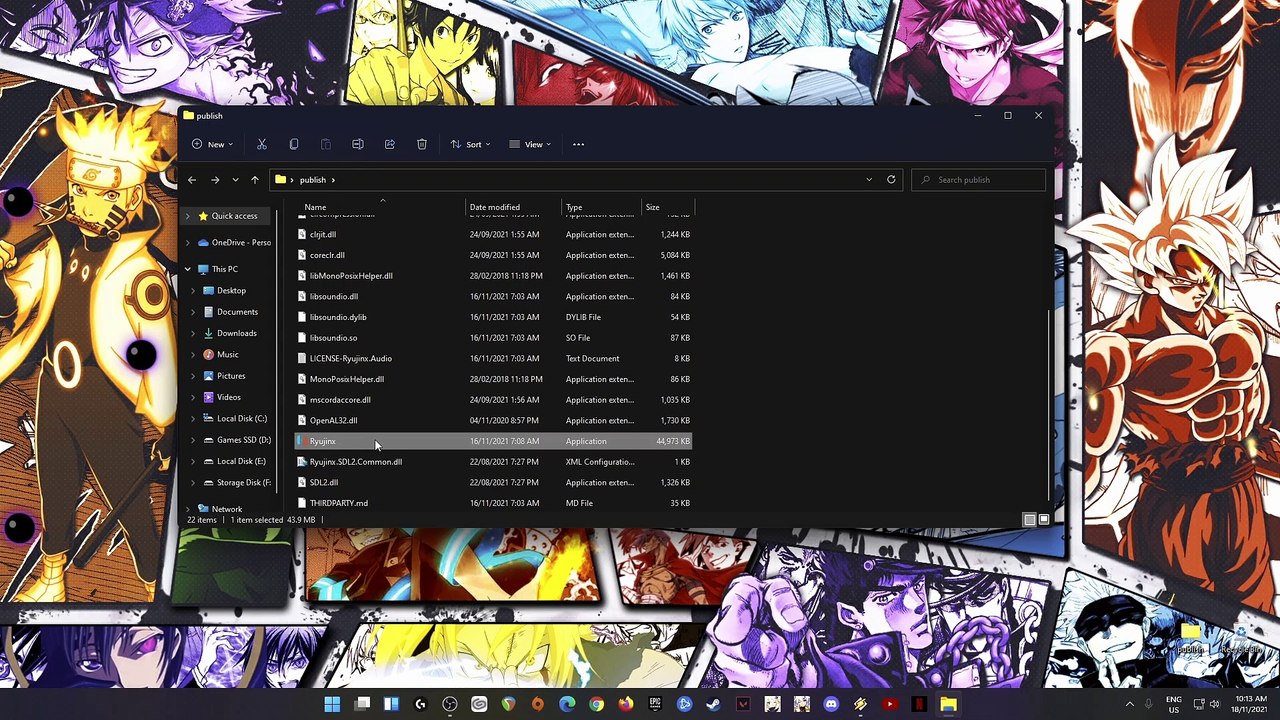Expand Games SSD (D:) drive node
The width and height of the screenshot is (1280, 720).
pyautogui.click(x=193, y=440)
